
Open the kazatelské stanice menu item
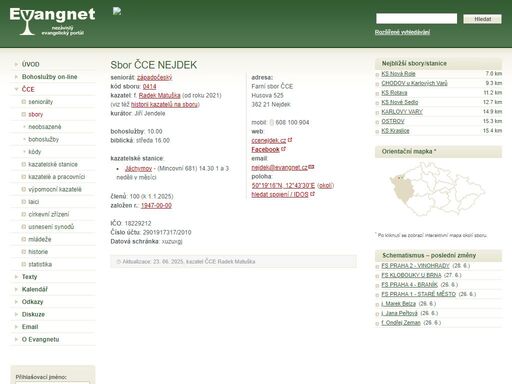53,164
